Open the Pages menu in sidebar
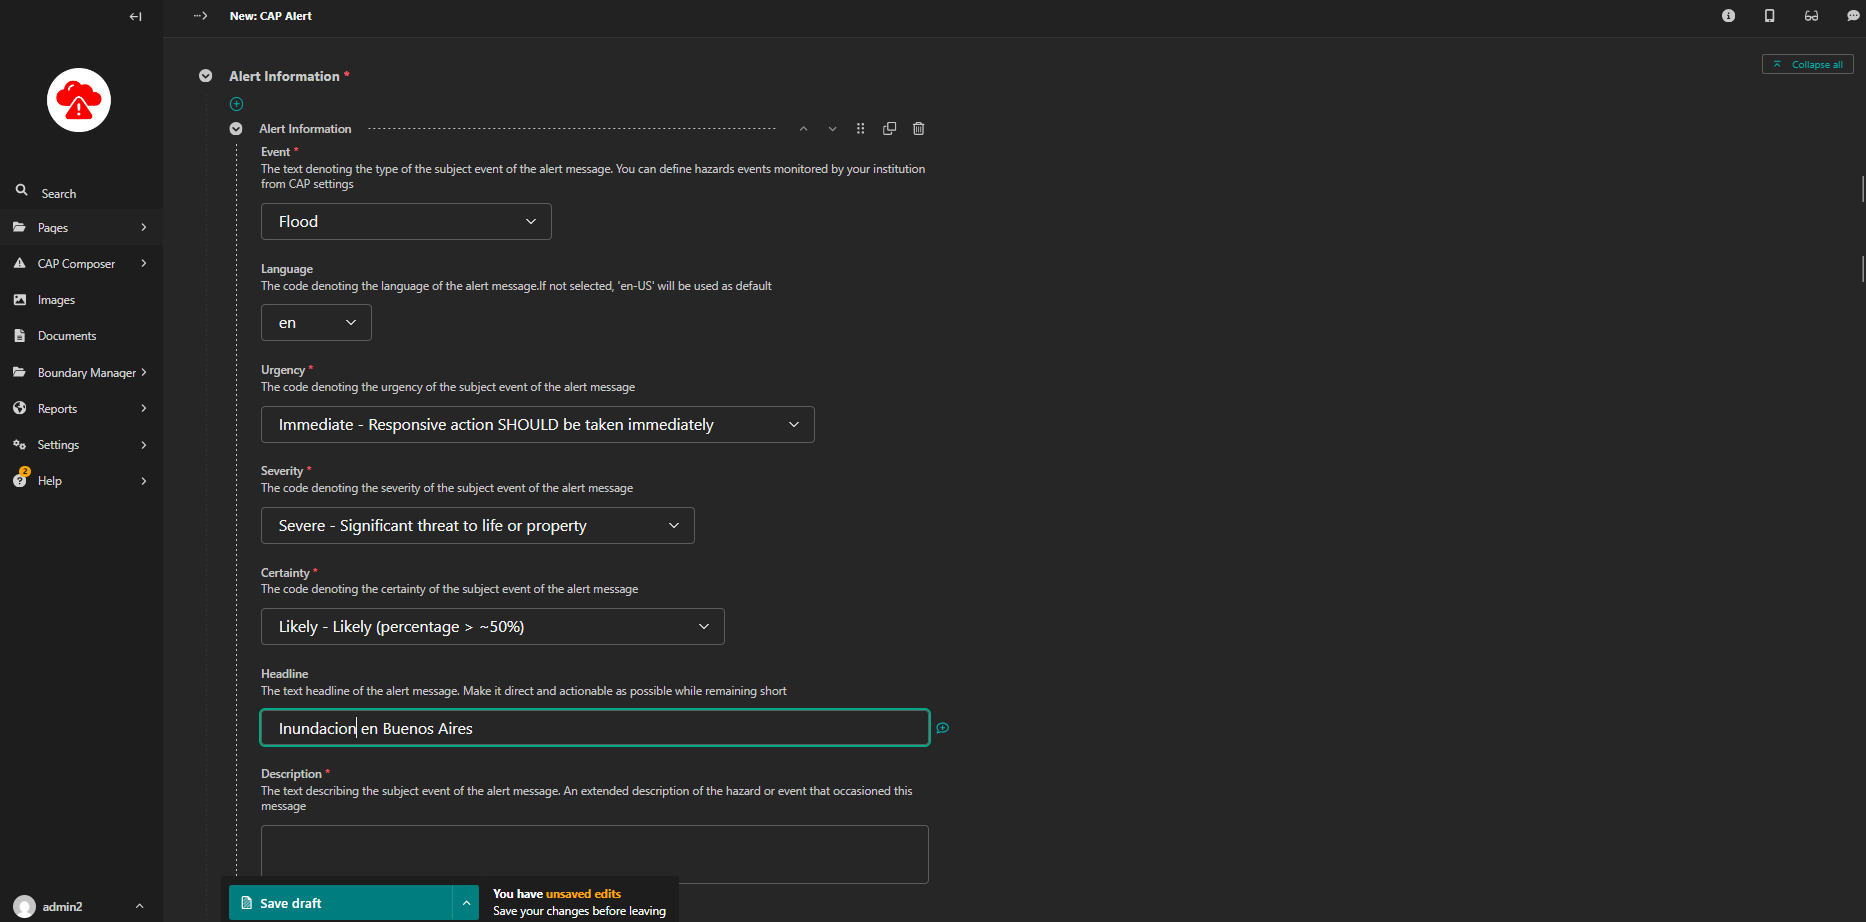Image resolution: width=1866 pixels, height=922 pixels. 81,227
